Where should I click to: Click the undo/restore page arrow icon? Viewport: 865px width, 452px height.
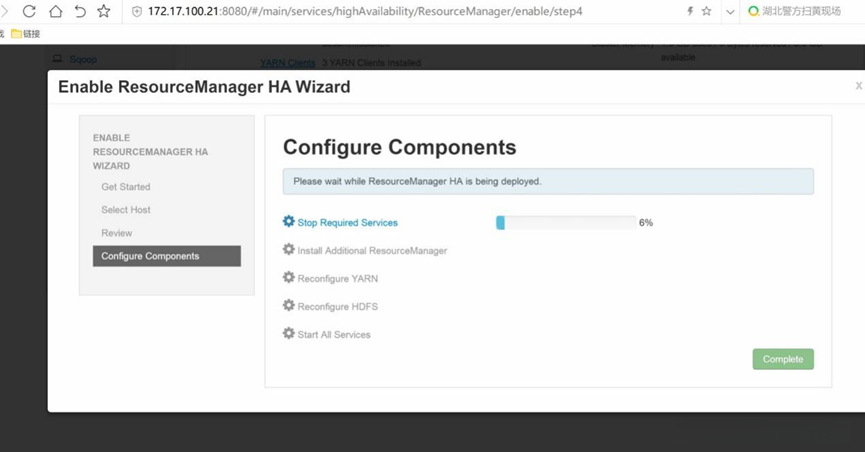pos(80,11)
